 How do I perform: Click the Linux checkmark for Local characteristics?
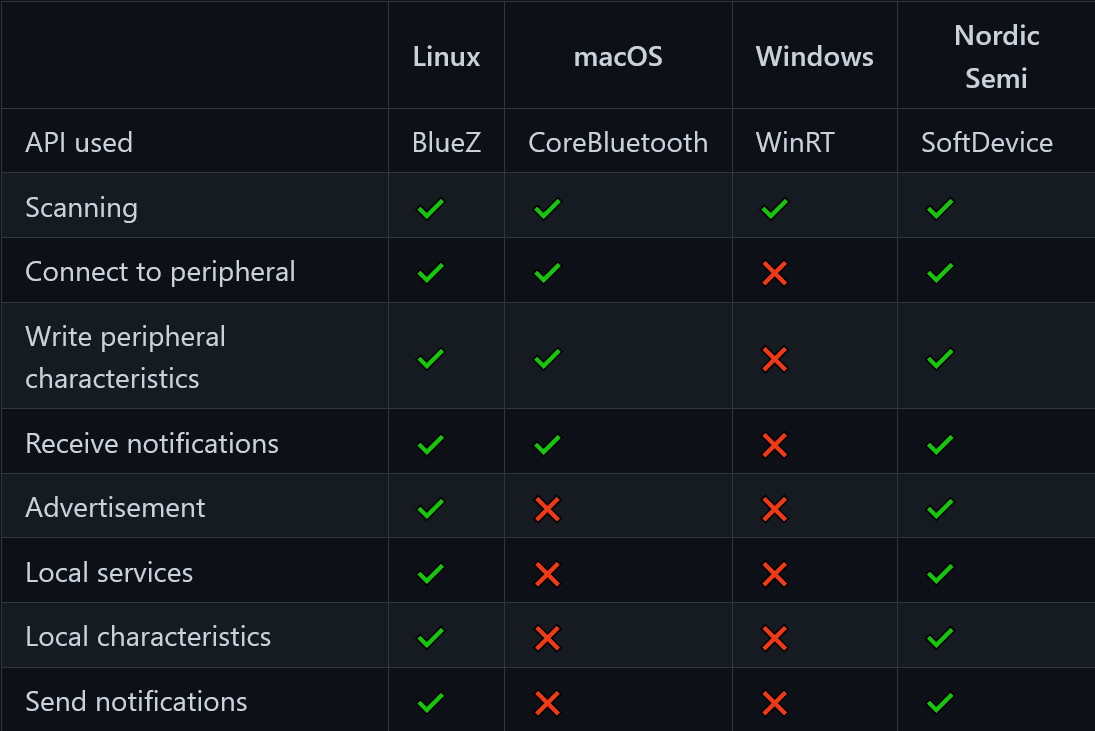click(430, 637)
